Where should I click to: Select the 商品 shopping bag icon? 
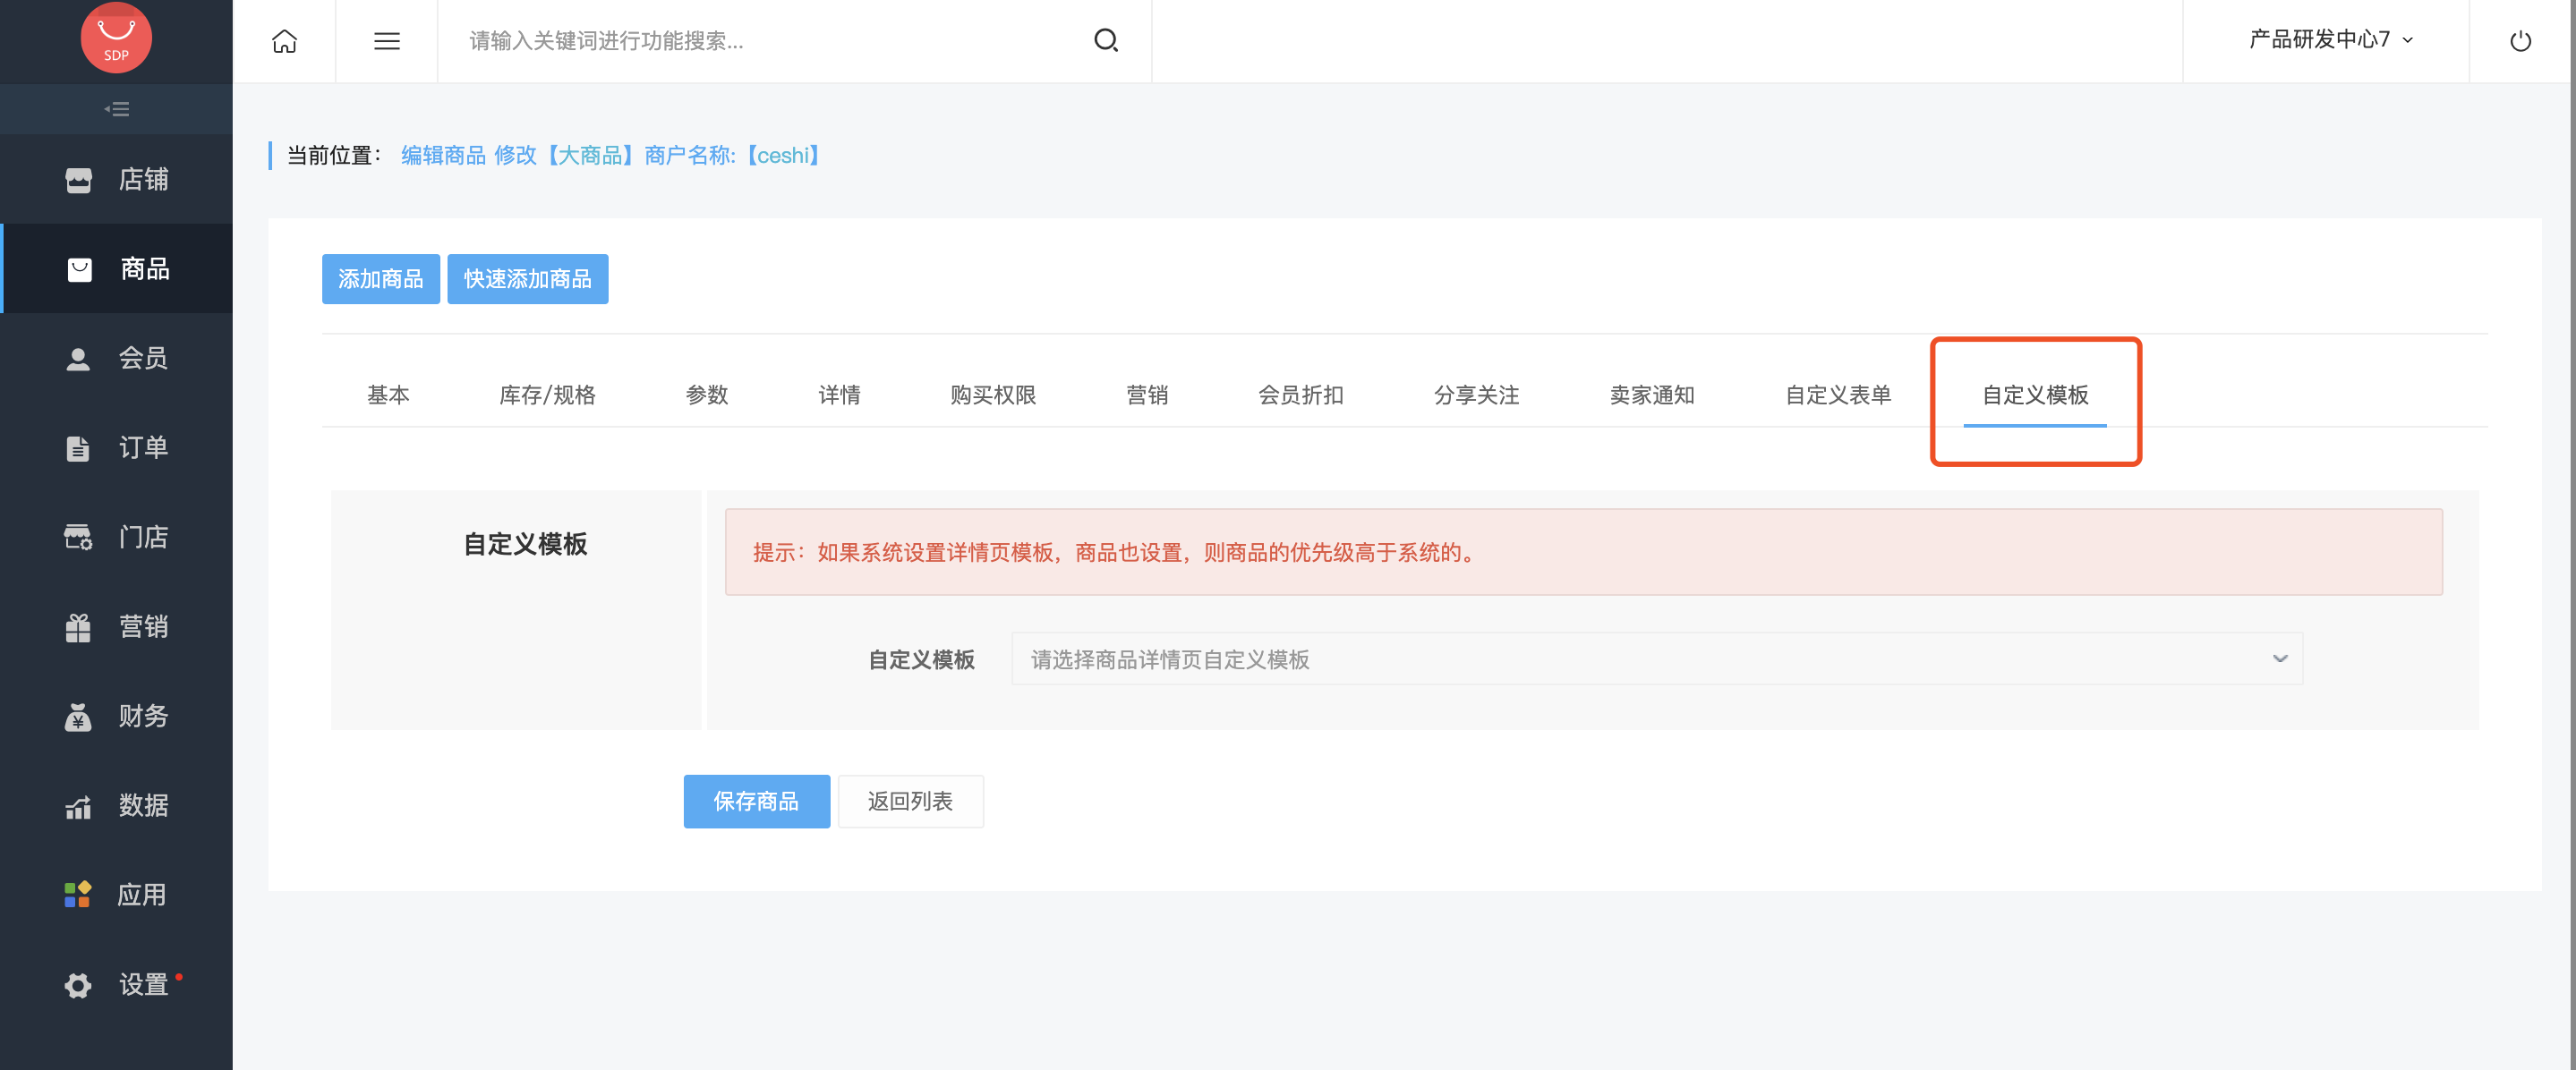point(79,269)
